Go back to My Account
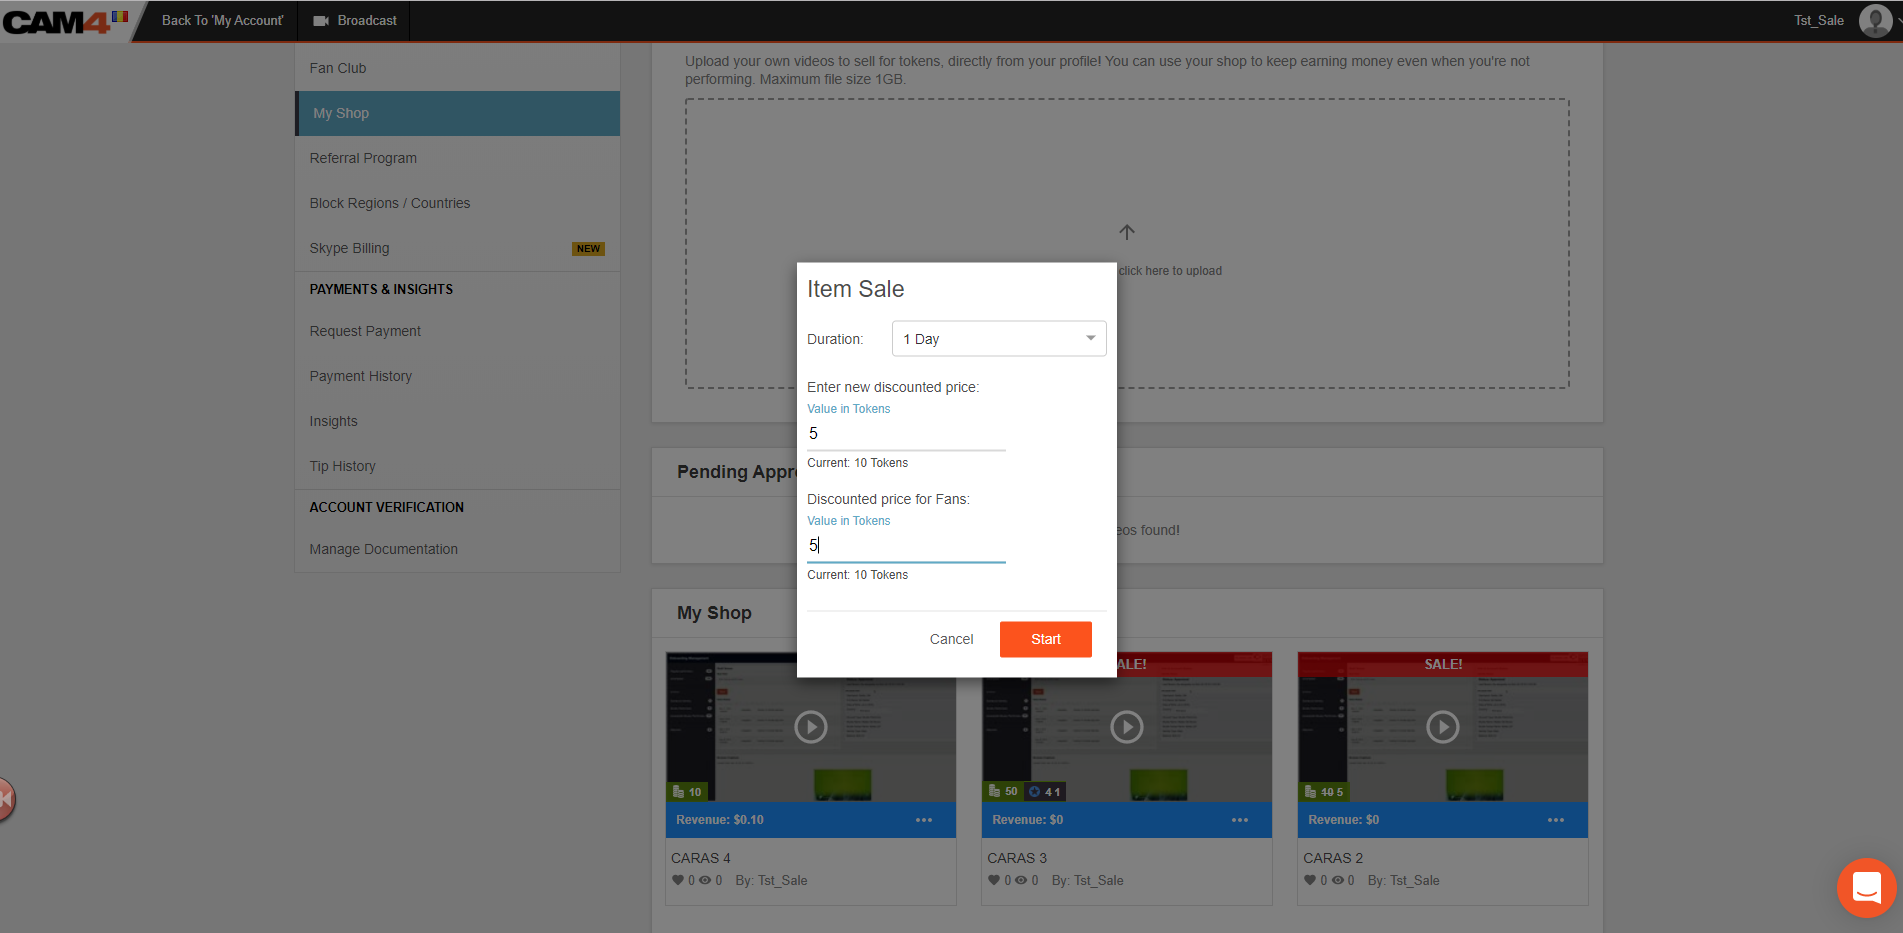Image resolution: width=1903 pixels, height=933 pixels. coord(222,21)
